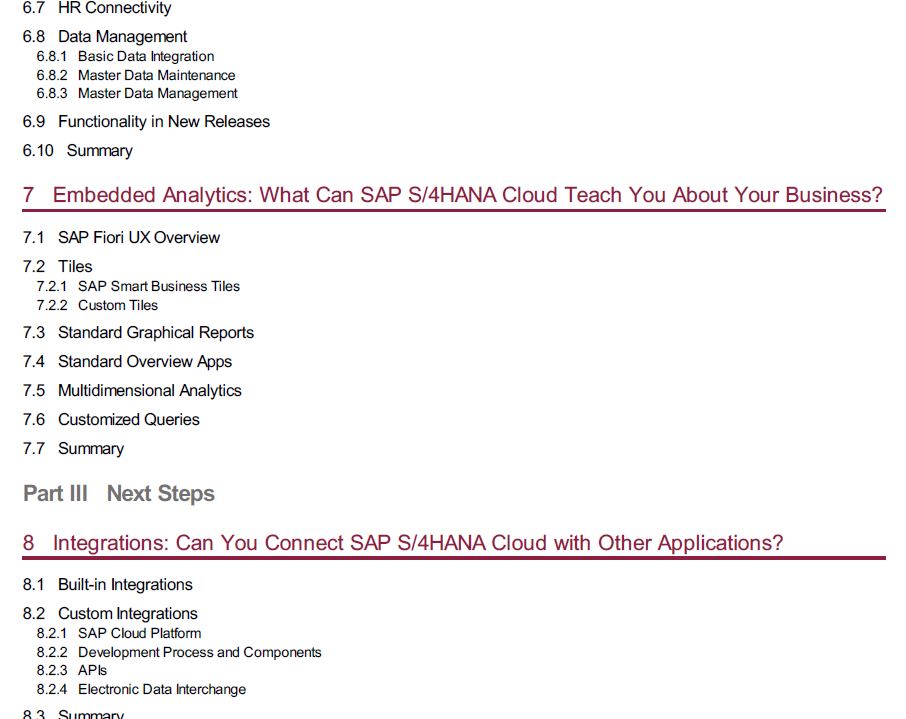Screen dimensions: 906x719
Task: Jump to 7.2.2 Custom Tiles
Action: (x=97, y=305)
